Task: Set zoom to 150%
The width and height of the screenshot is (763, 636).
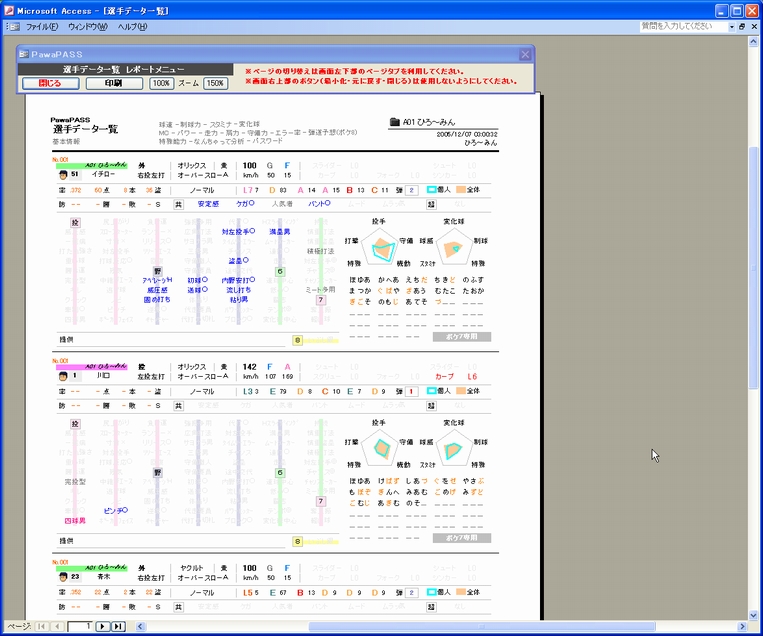Action: pos(216,83)
